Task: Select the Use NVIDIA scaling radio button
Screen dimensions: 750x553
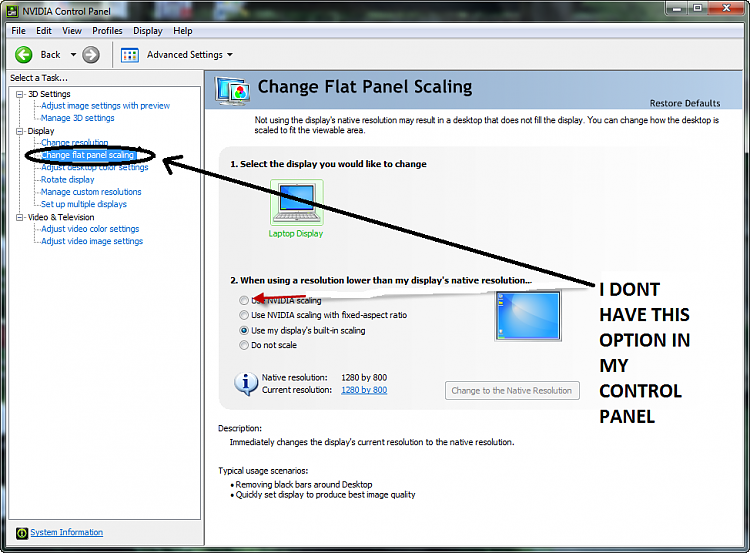Action: [244, 300]
